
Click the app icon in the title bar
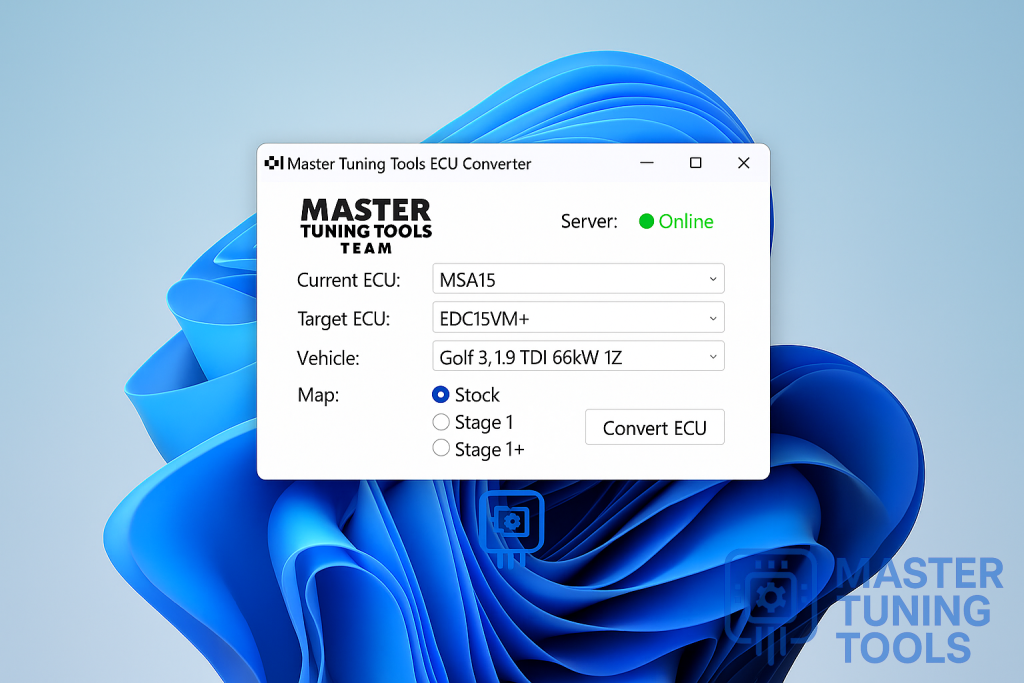click(x=274, y=163)
